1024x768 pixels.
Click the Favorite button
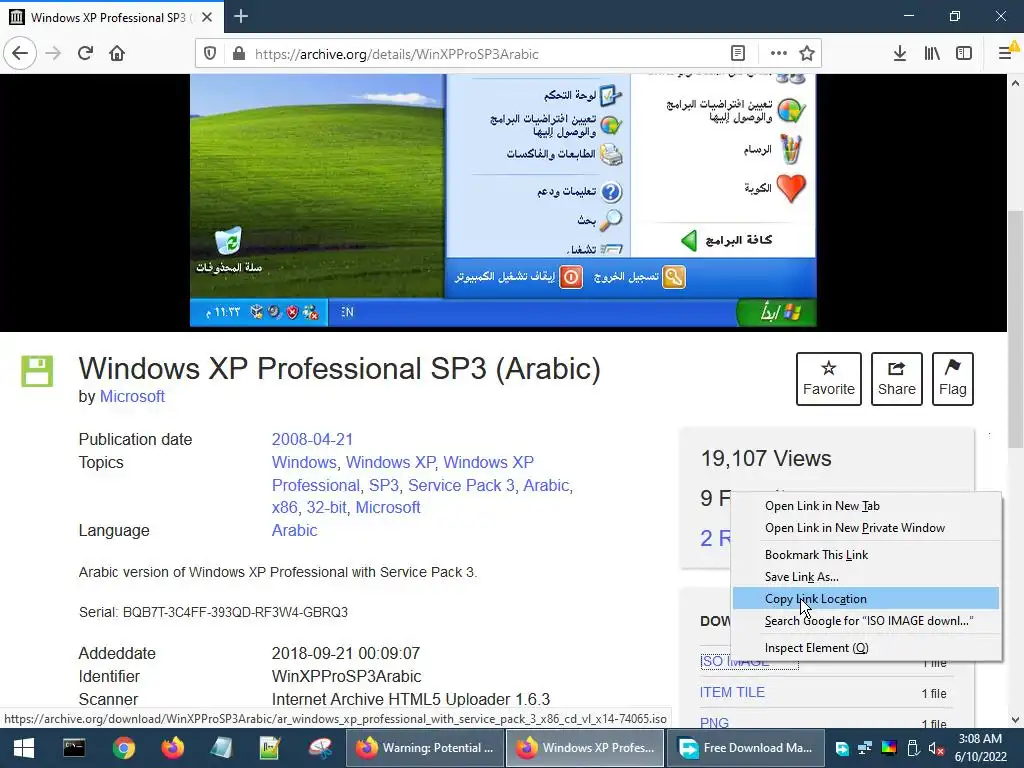829,379
